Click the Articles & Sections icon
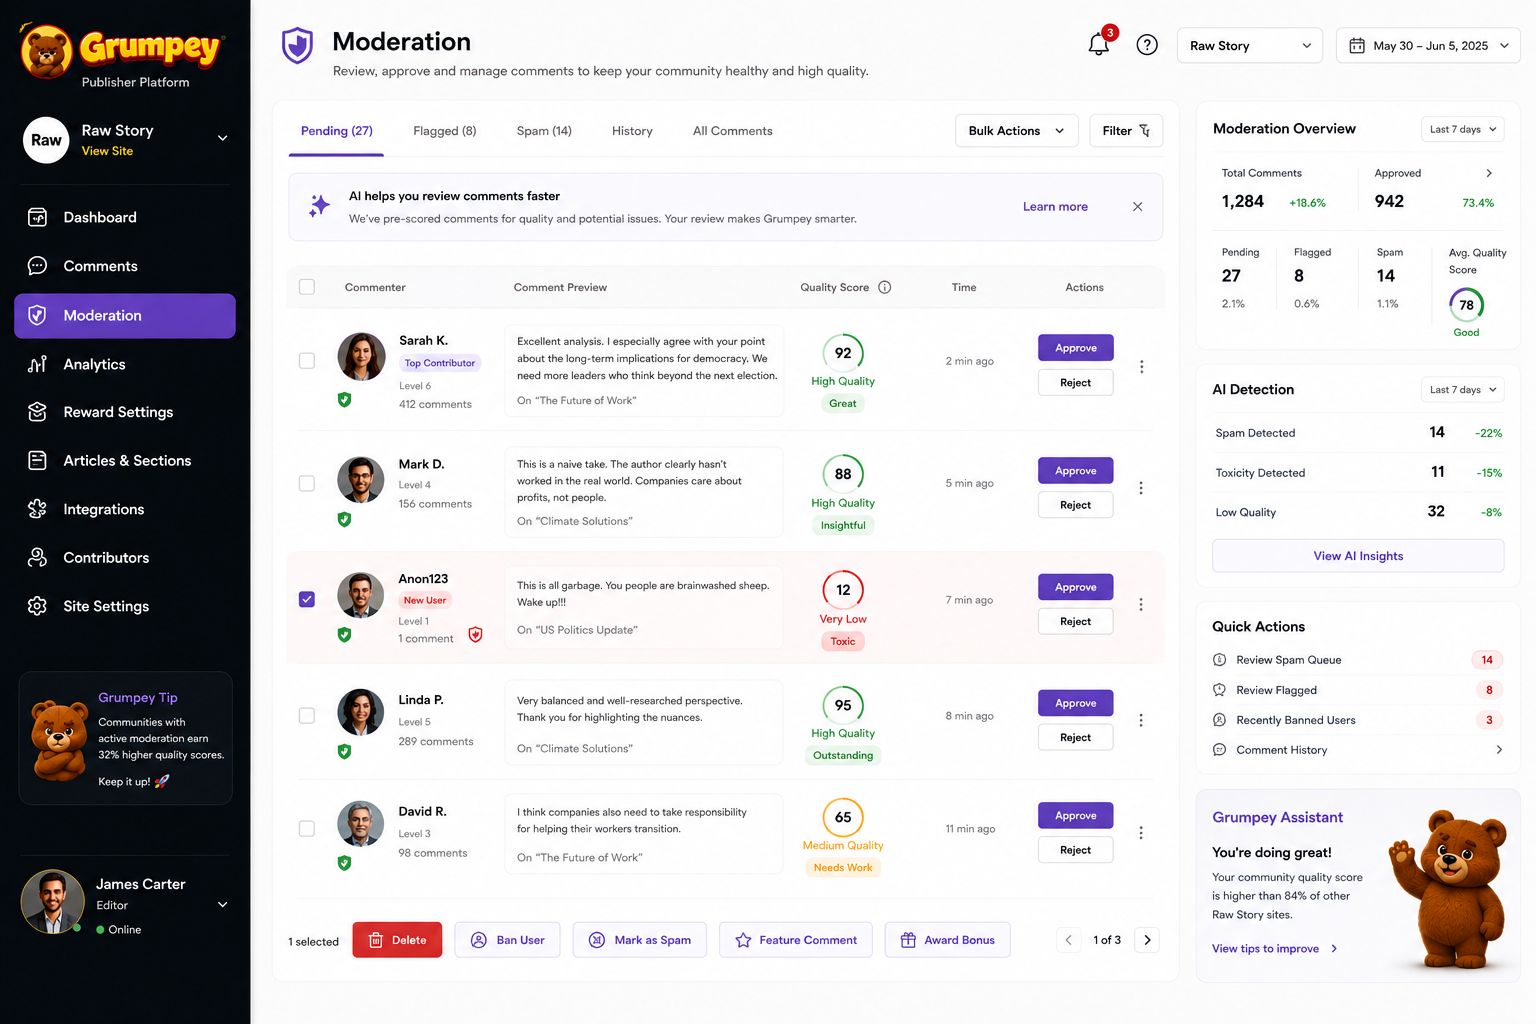This screenshot has width=1536, height=1024. point(38,461)
